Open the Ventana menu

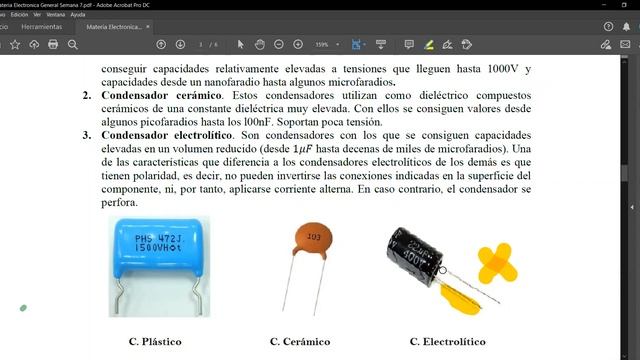[56, 15]
